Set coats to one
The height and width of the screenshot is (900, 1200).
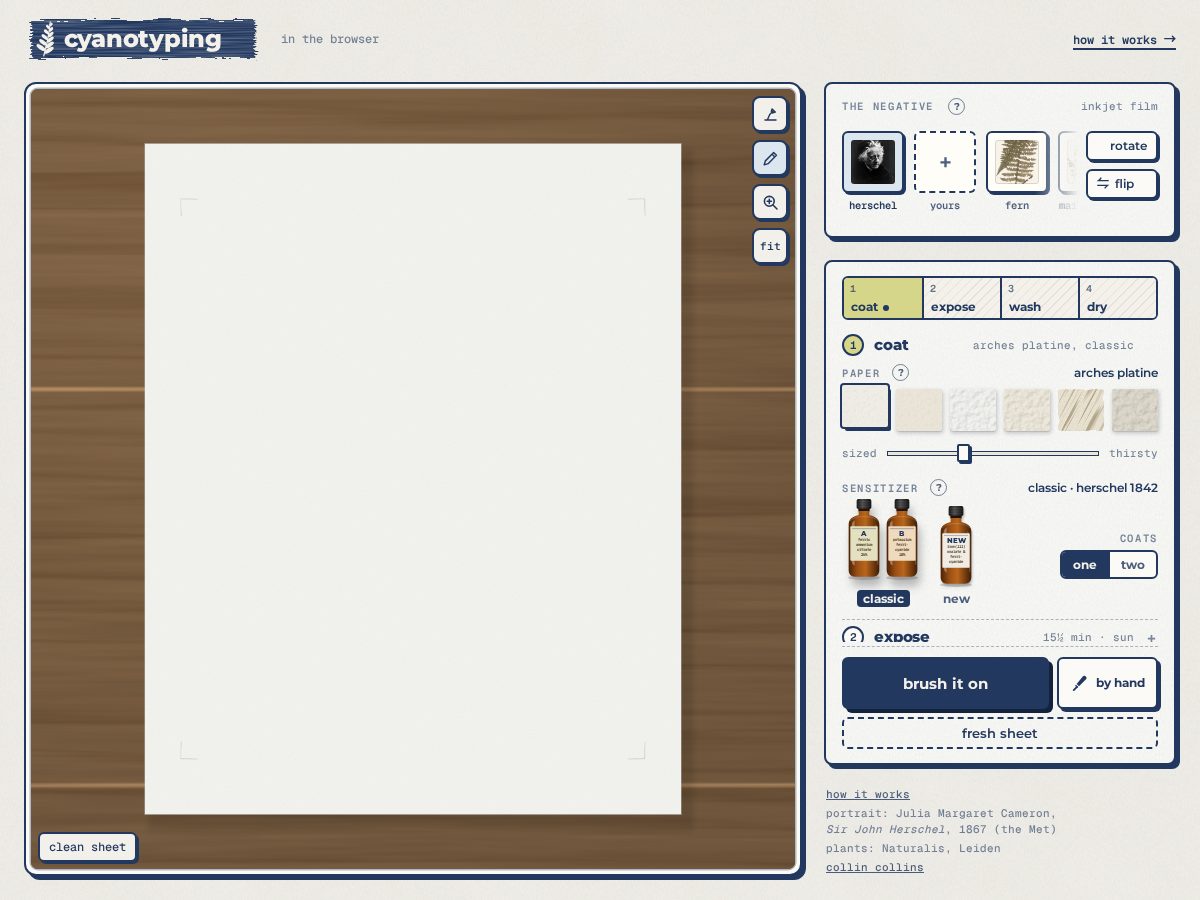coord(1085,565)
